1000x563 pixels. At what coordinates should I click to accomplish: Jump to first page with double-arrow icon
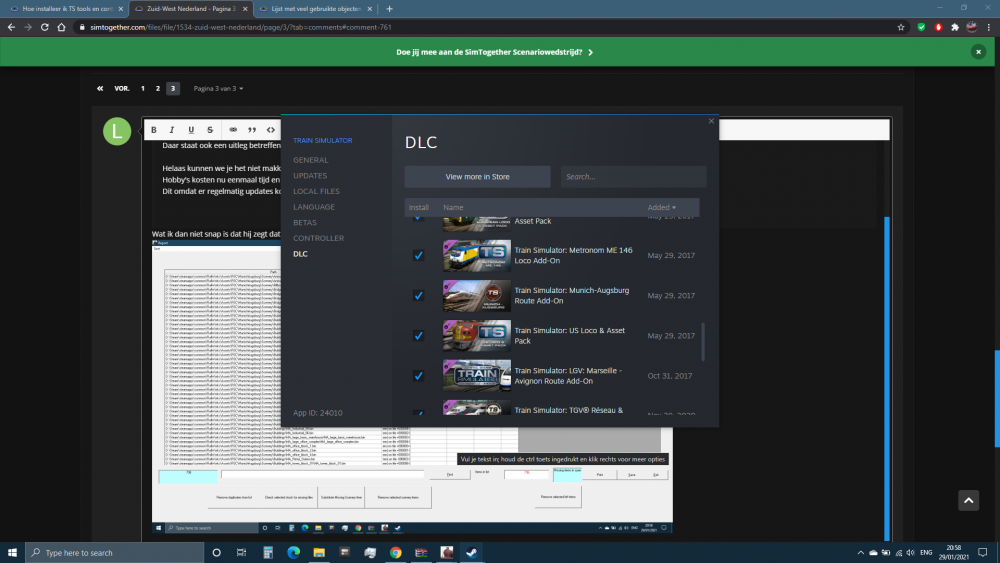pyautogui.click(x=101, y=88)
